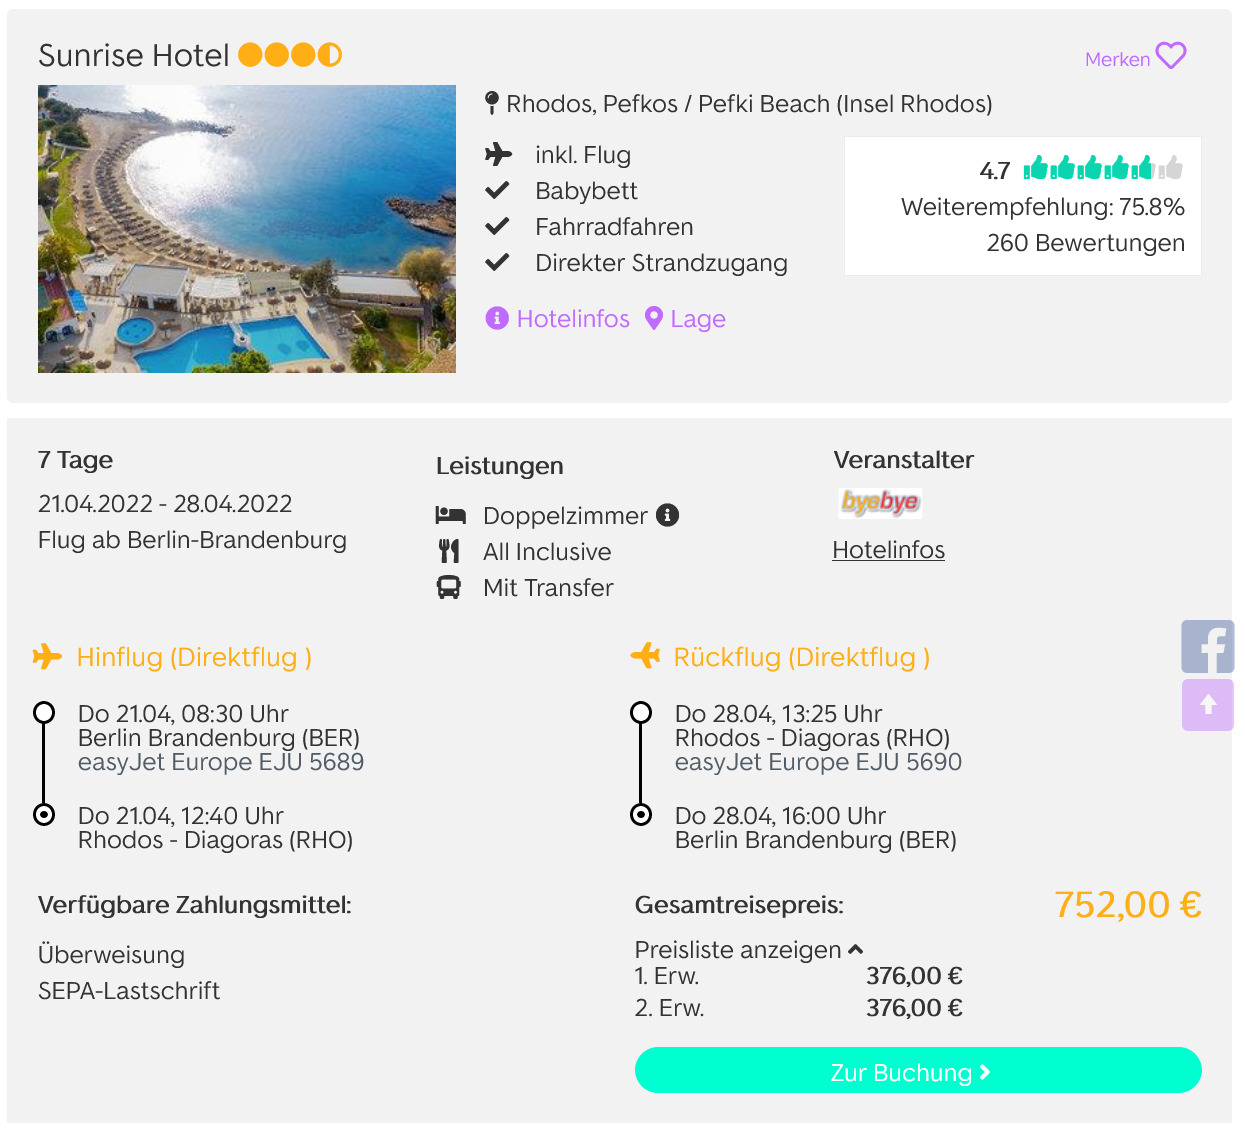Viewport: 1245px width, 1135px height.
Task: Click the '2. Erw.' price row
Action: [799, 1008]
